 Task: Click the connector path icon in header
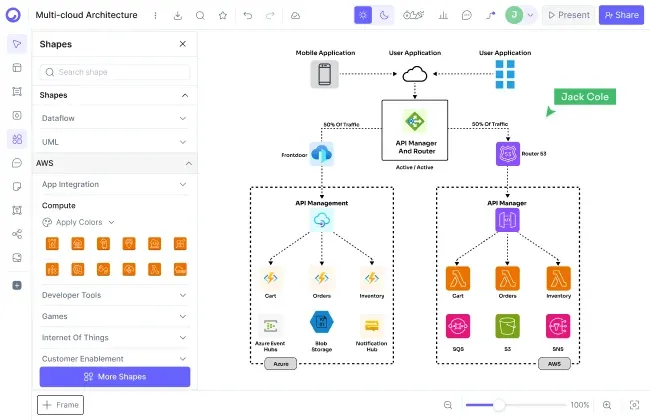[490, 15]
